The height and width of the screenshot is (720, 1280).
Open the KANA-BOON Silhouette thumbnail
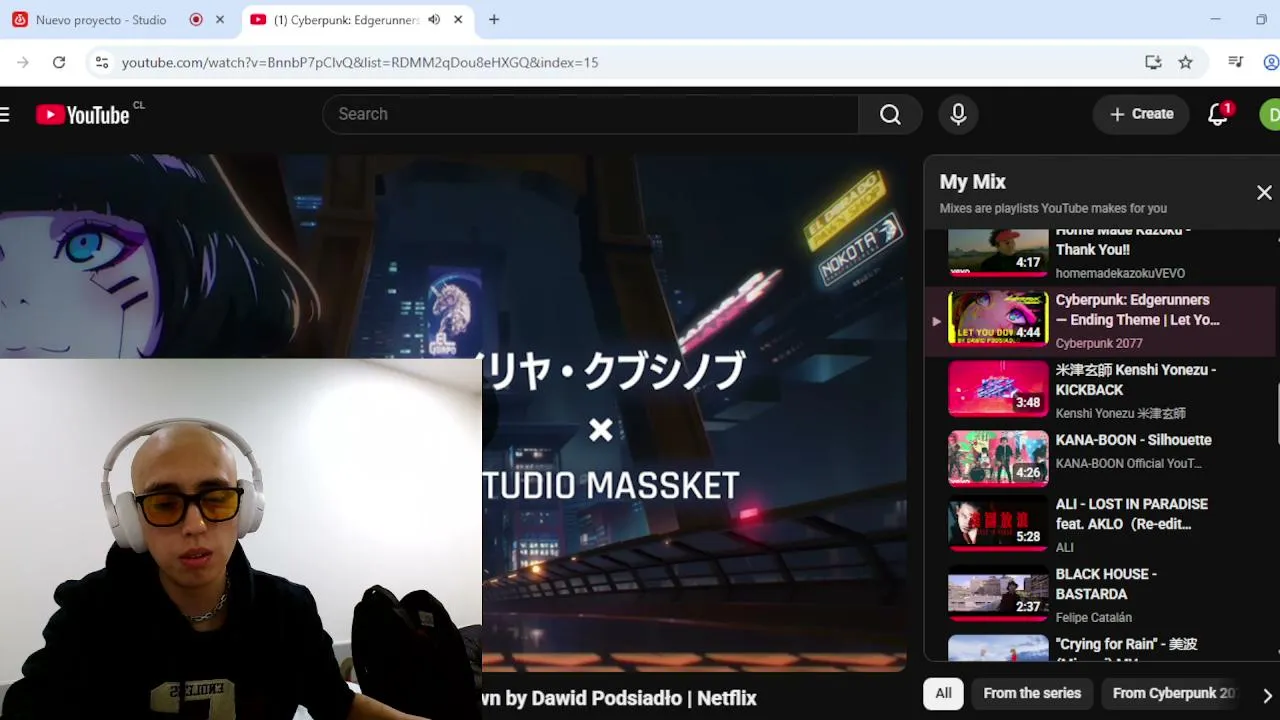point(998,459)
